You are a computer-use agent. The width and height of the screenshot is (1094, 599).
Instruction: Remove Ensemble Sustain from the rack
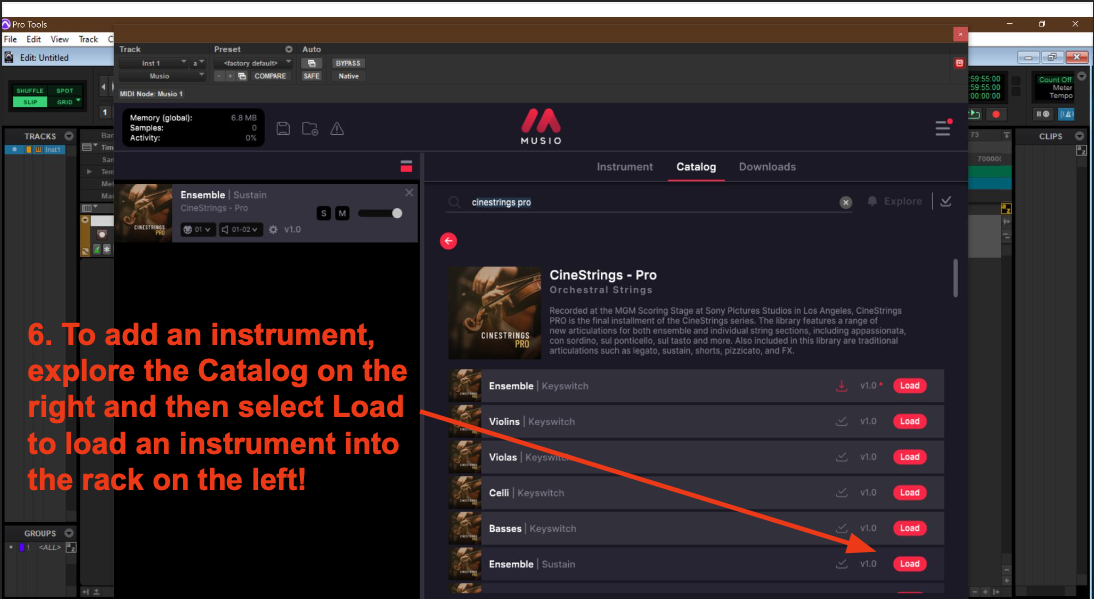point(409,193)
